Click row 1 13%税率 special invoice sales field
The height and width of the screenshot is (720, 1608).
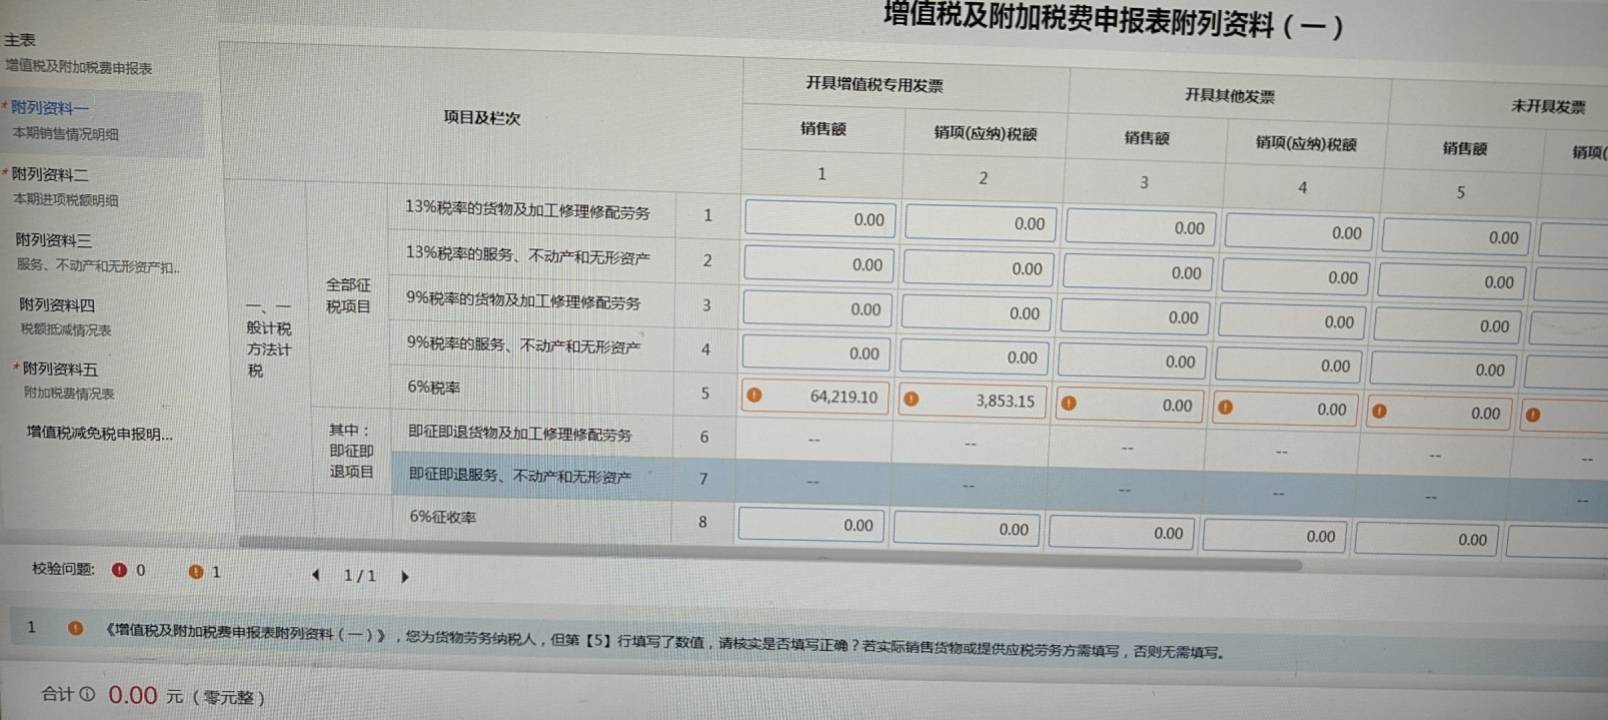(818, 219)
